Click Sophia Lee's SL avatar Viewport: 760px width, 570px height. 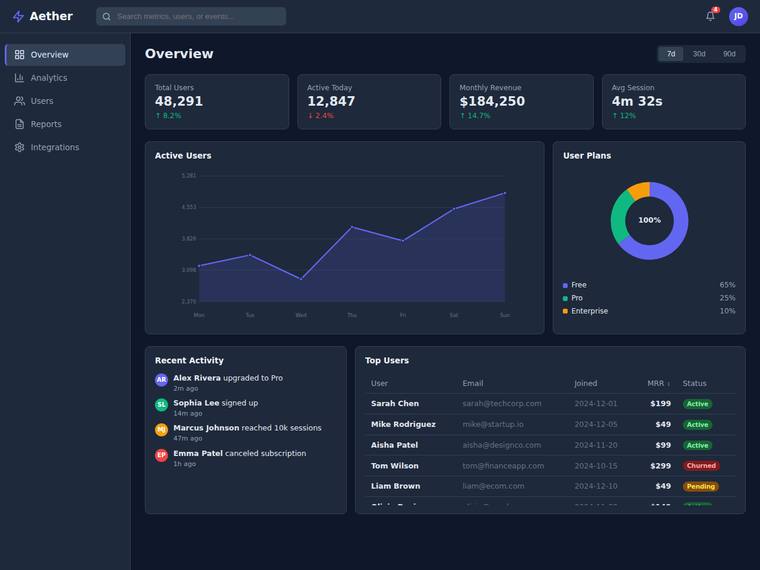[x=161, y=405]
